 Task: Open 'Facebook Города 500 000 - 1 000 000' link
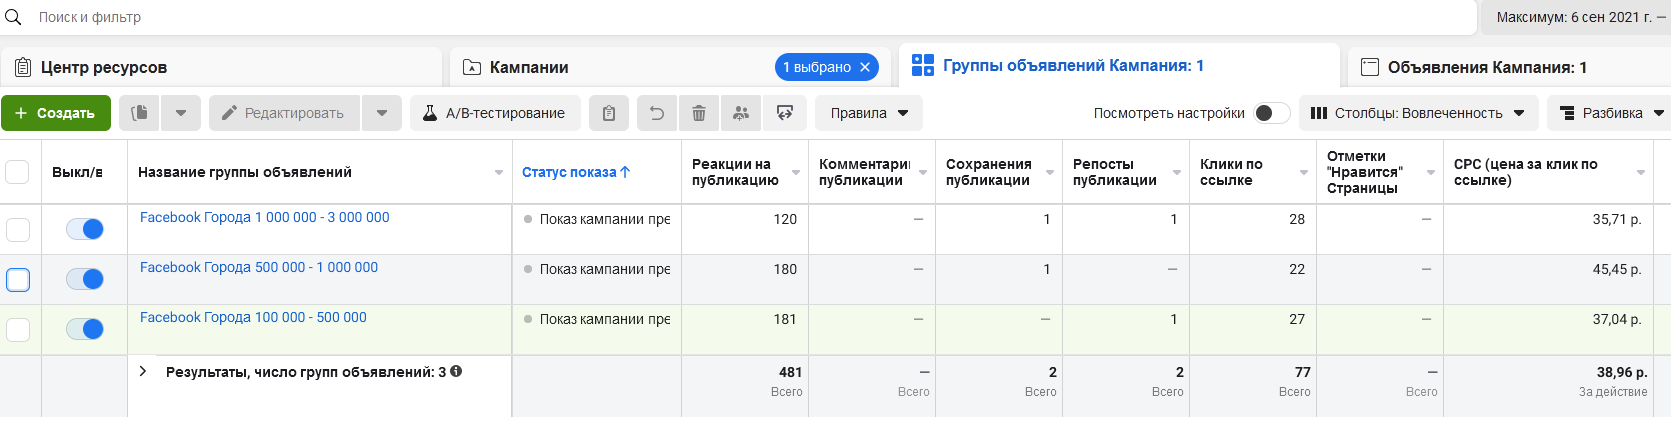pyautogui.click(x=259, y=267)
